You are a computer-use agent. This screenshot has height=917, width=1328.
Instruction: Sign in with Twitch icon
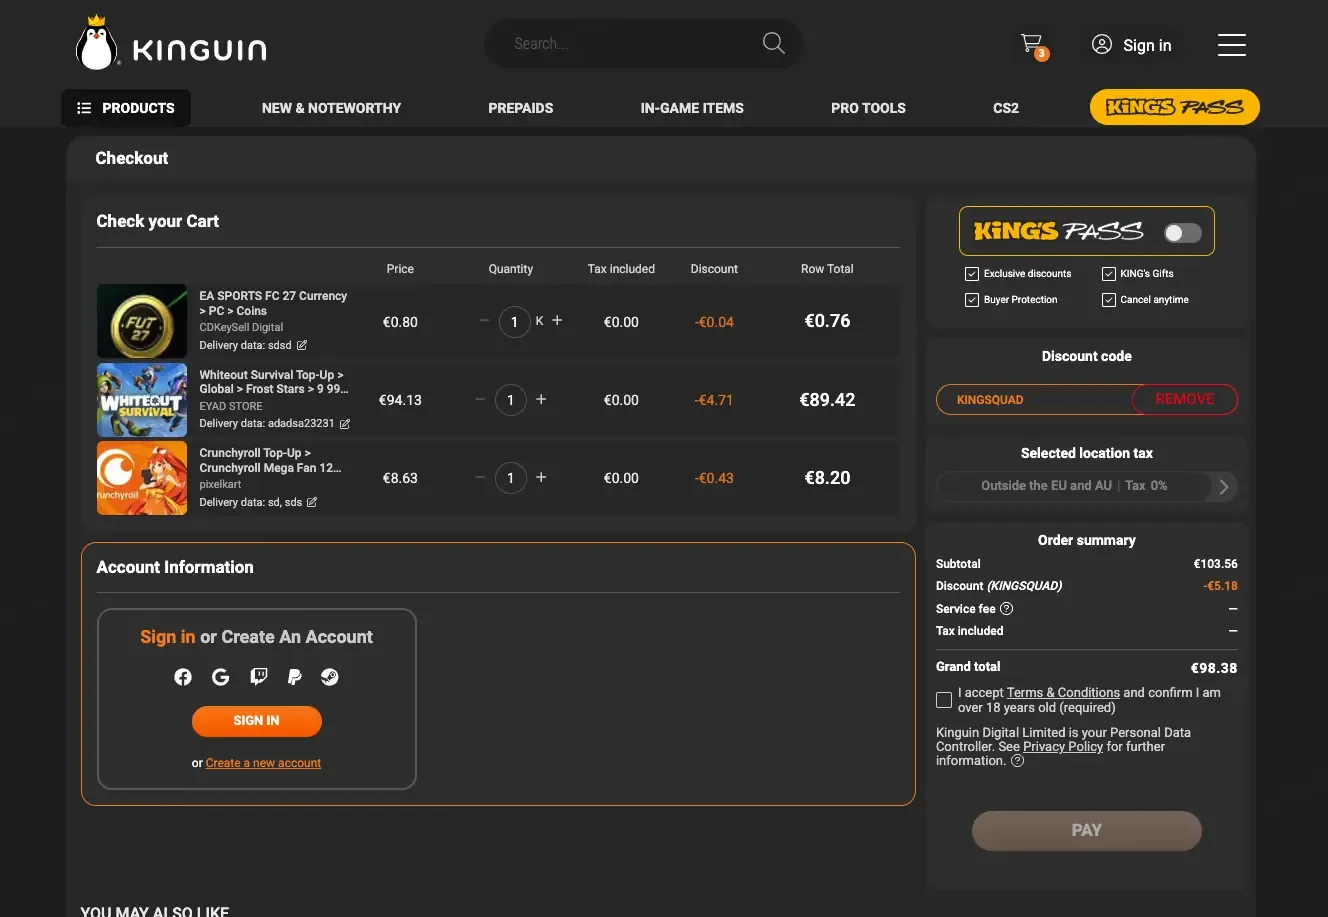[258, 677]
